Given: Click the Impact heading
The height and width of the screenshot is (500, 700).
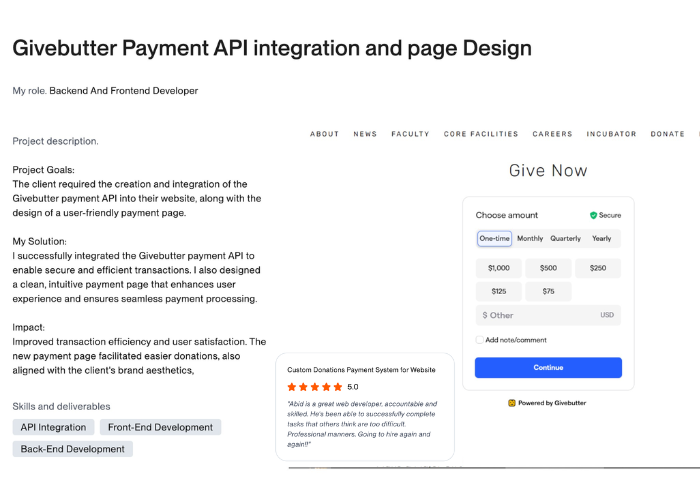Looking at the screenshot, I should [29, 327].
